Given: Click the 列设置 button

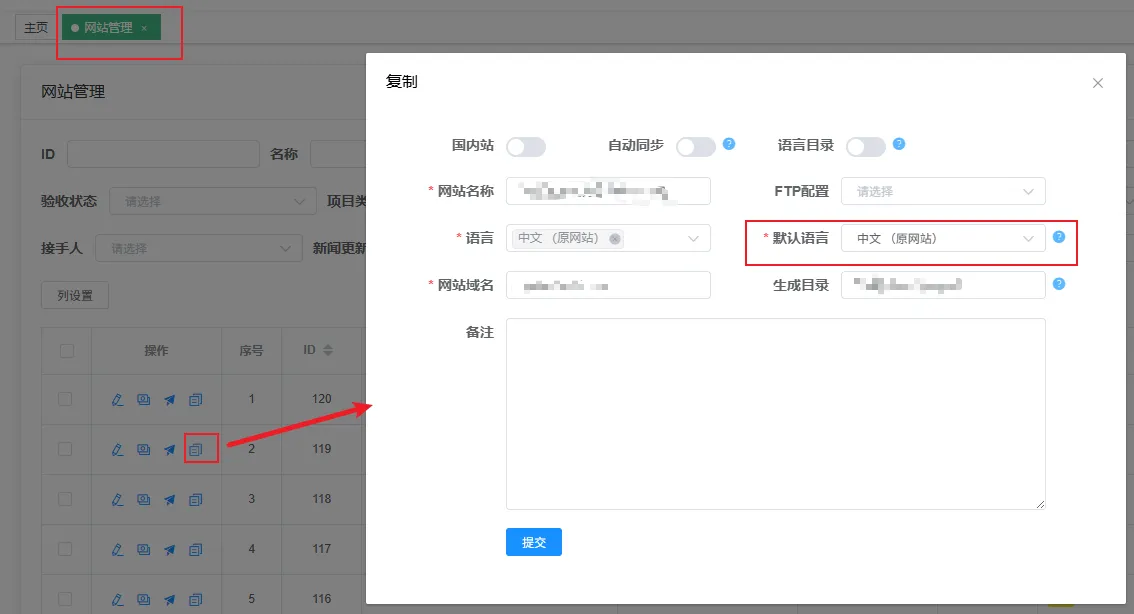Looking at the screenshot, I should click(x=75, y=296).
